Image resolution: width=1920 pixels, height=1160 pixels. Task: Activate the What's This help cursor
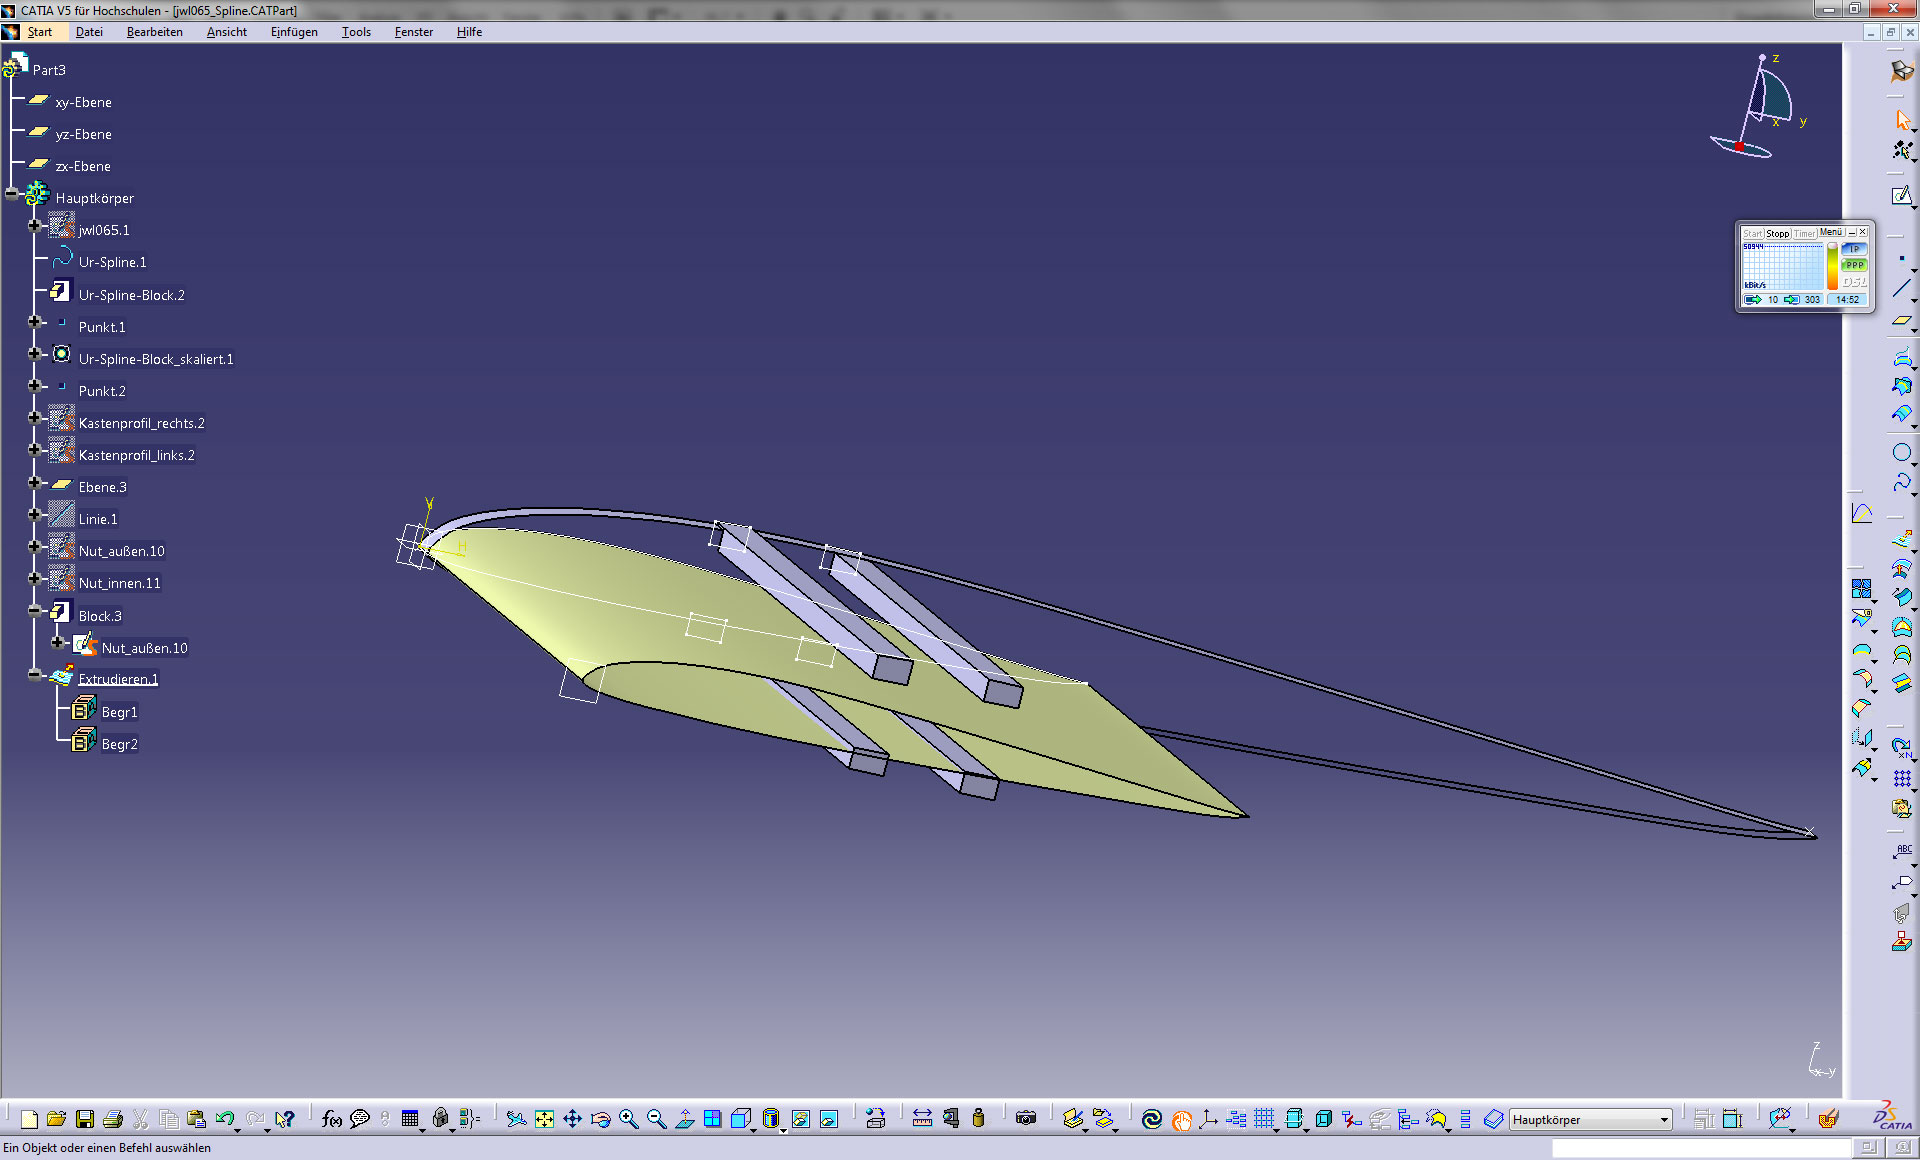285,1119
